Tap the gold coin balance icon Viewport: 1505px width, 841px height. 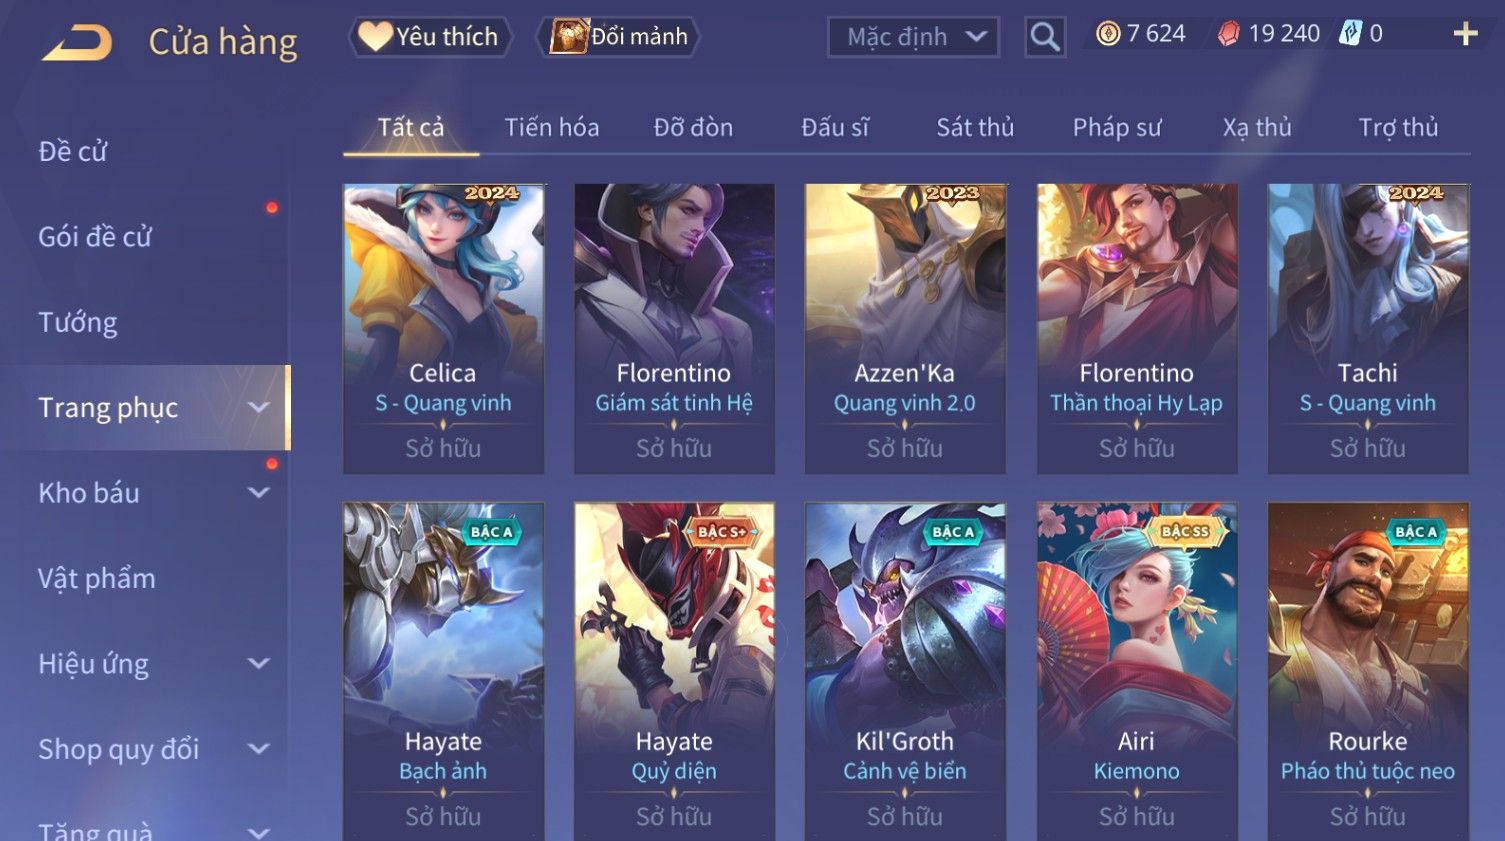coord(1108,34)
